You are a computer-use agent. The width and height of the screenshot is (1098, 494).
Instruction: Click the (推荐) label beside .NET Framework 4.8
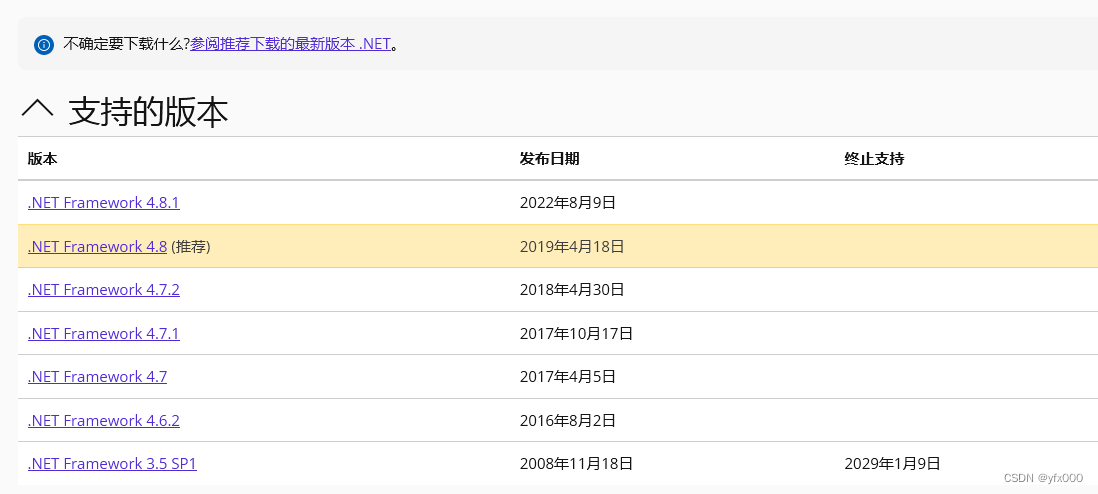pyautogui.click(x=190, y=247)
